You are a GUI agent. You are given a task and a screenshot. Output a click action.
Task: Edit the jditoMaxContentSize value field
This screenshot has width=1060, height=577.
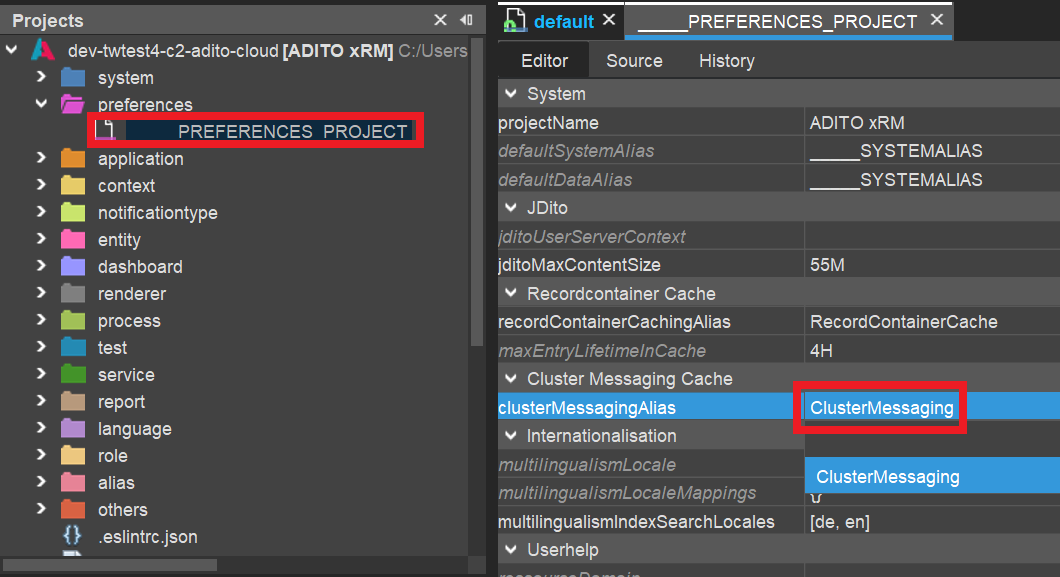point(930,266)
